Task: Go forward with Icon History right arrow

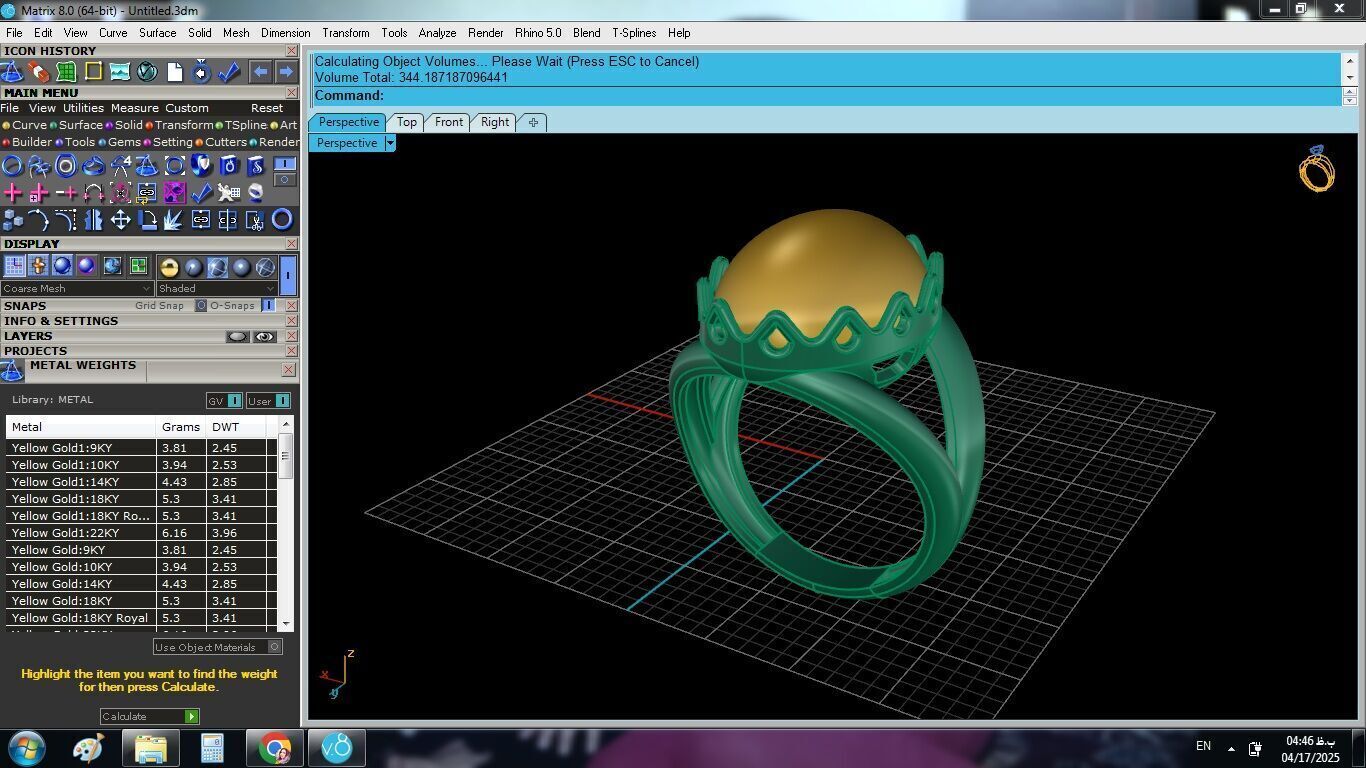Action: pyautogui.click(x=286, y=72)
